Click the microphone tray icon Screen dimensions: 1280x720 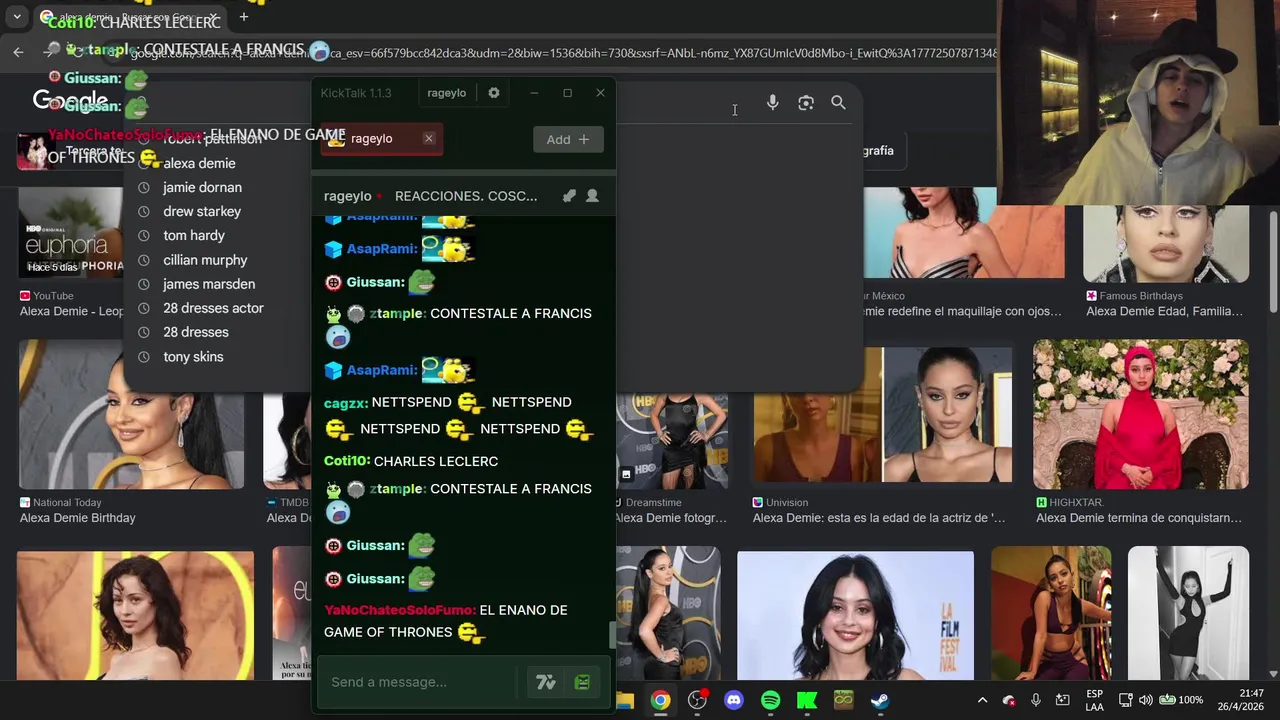click(1036, 700)
